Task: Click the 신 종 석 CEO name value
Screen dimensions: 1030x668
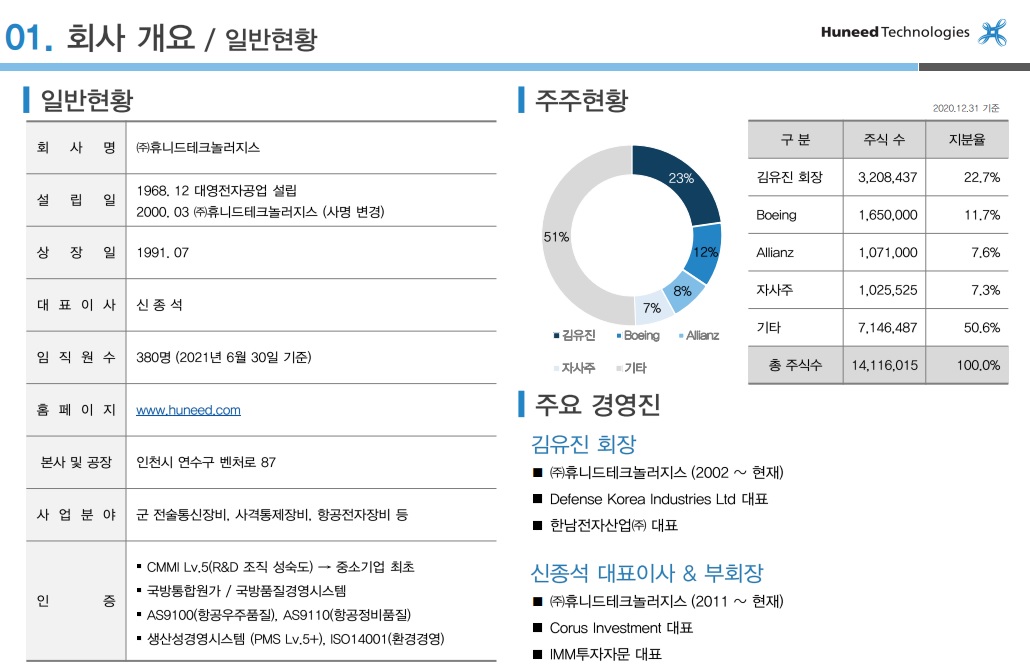Action: (159, 305)
